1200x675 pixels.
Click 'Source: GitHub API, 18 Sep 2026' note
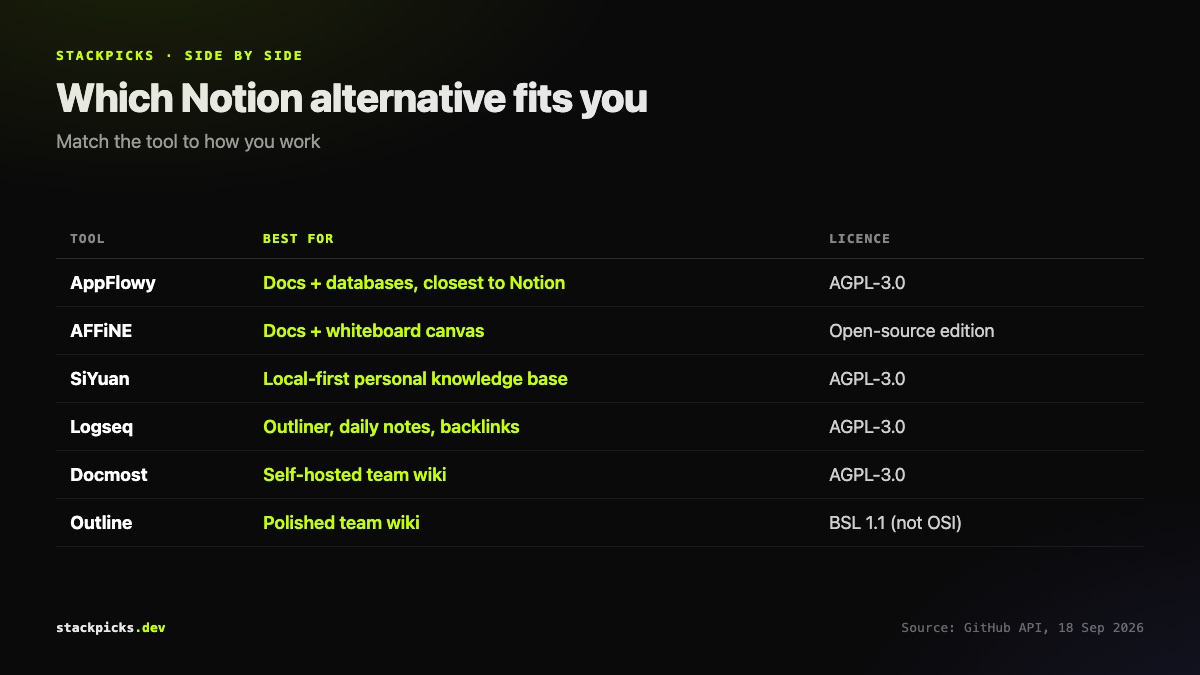1022,628
